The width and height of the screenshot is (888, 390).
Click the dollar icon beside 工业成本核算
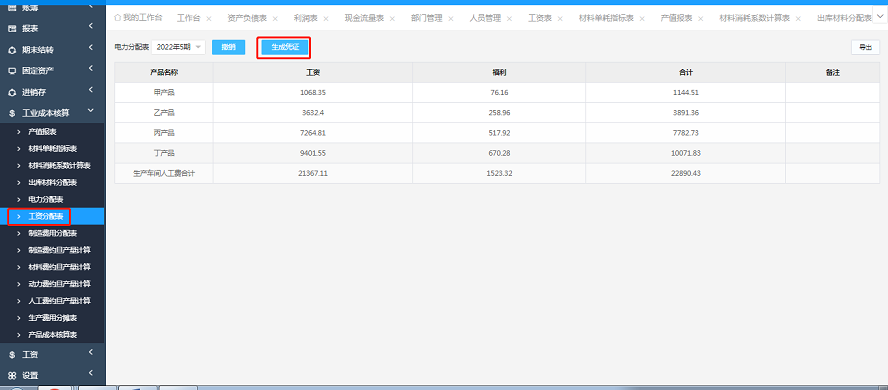(x=12, y=113)
